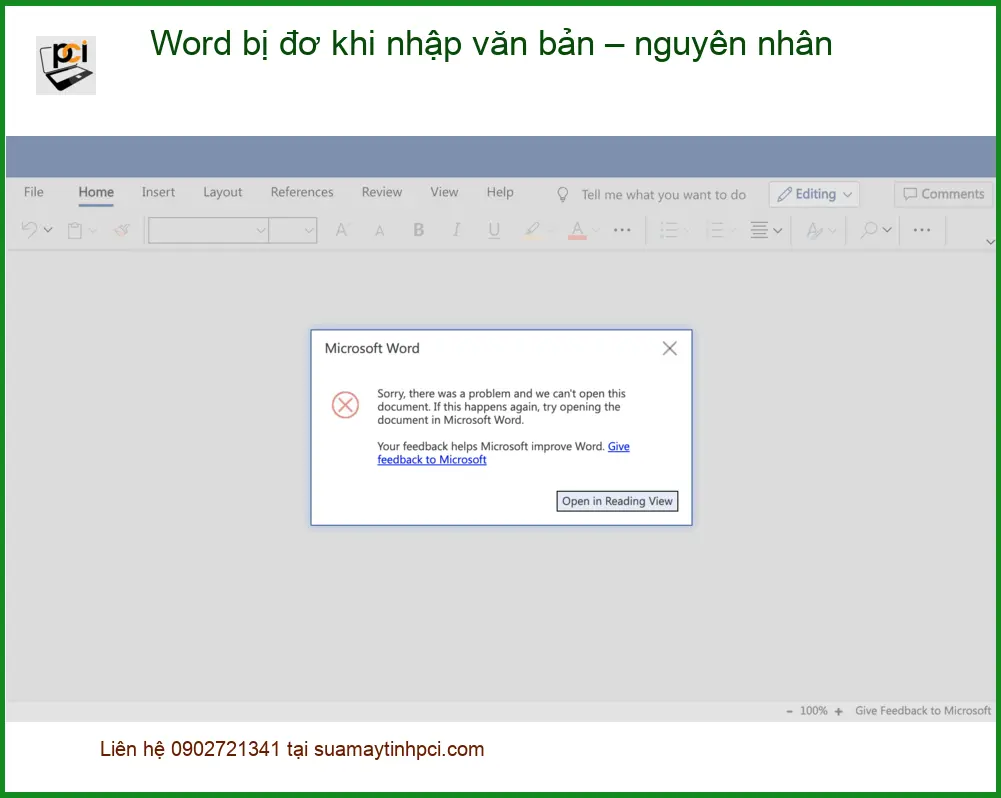Switch to the Review tab

[x=382, y=192]
